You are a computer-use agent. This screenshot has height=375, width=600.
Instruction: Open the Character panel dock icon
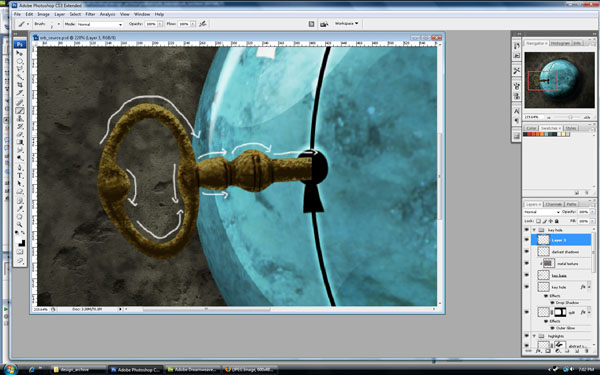517,111
